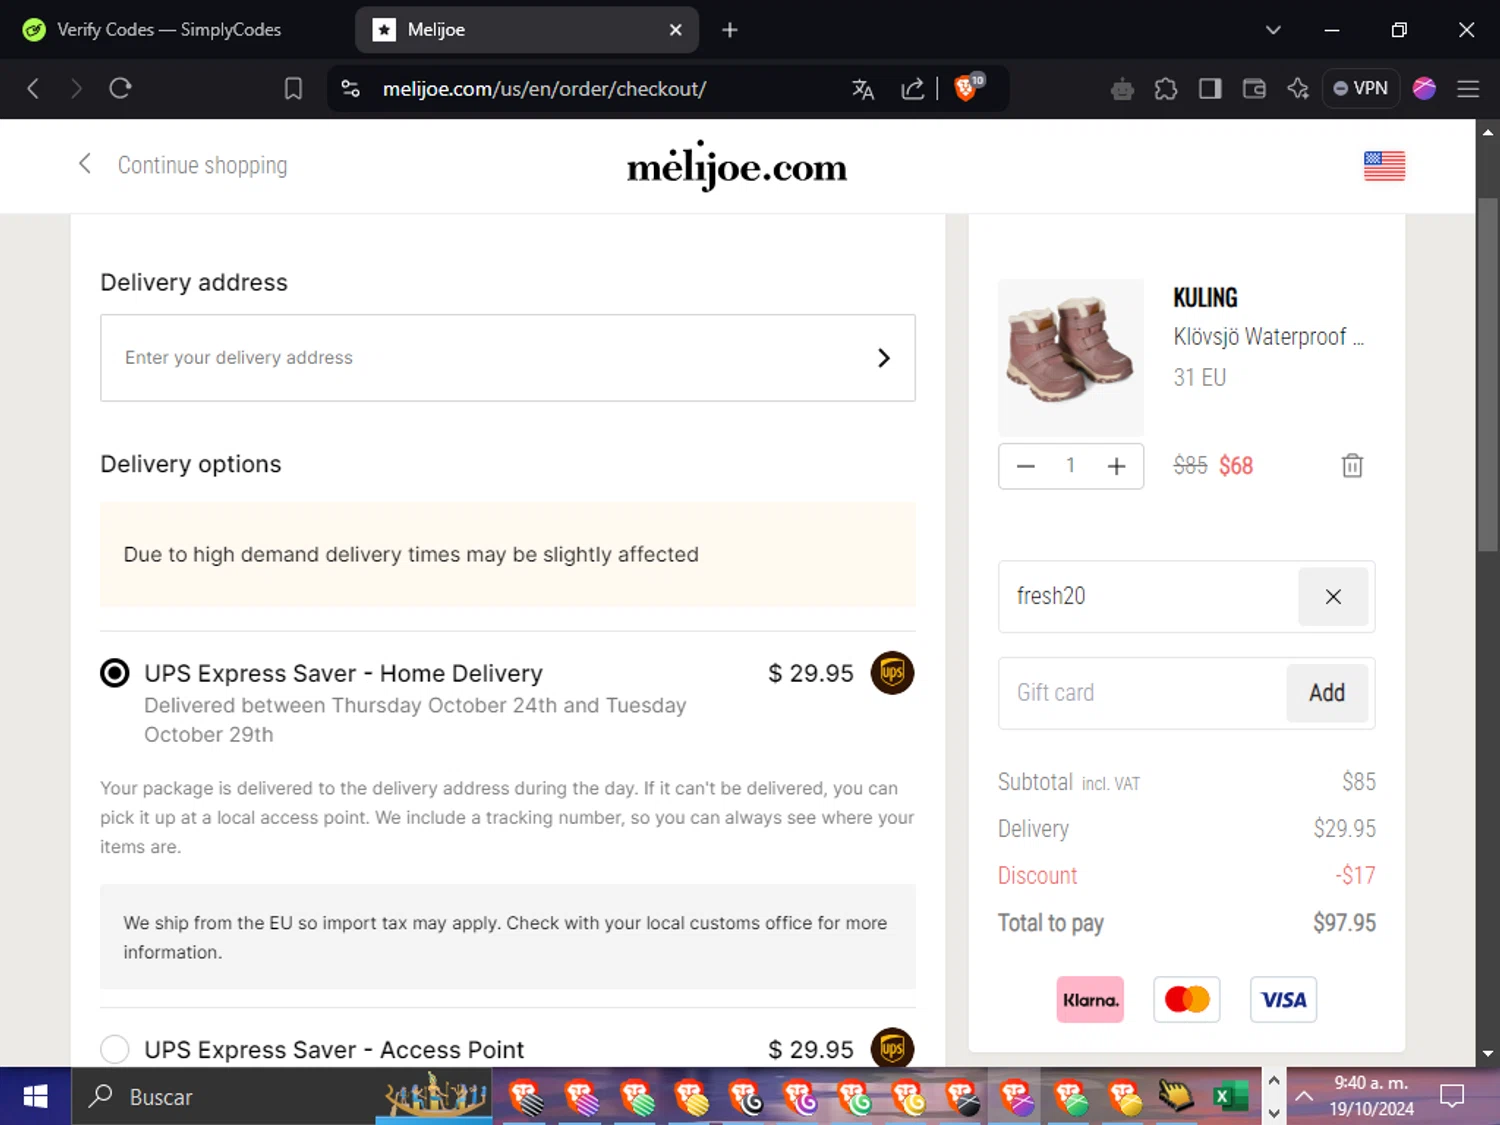Click the Total to pay amount $97.95
Image resolution: width=1500 pixels, height=1125 pixels.
point(1344,923)
